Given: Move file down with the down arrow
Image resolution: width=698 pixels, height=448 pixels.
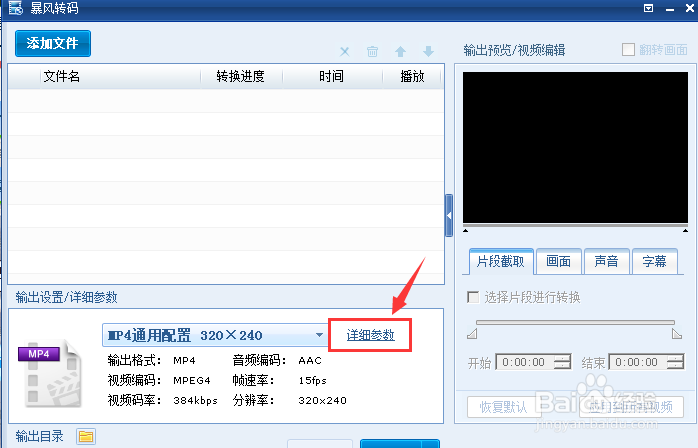Looking at the screenshot, I should click(x=428, y=52).
